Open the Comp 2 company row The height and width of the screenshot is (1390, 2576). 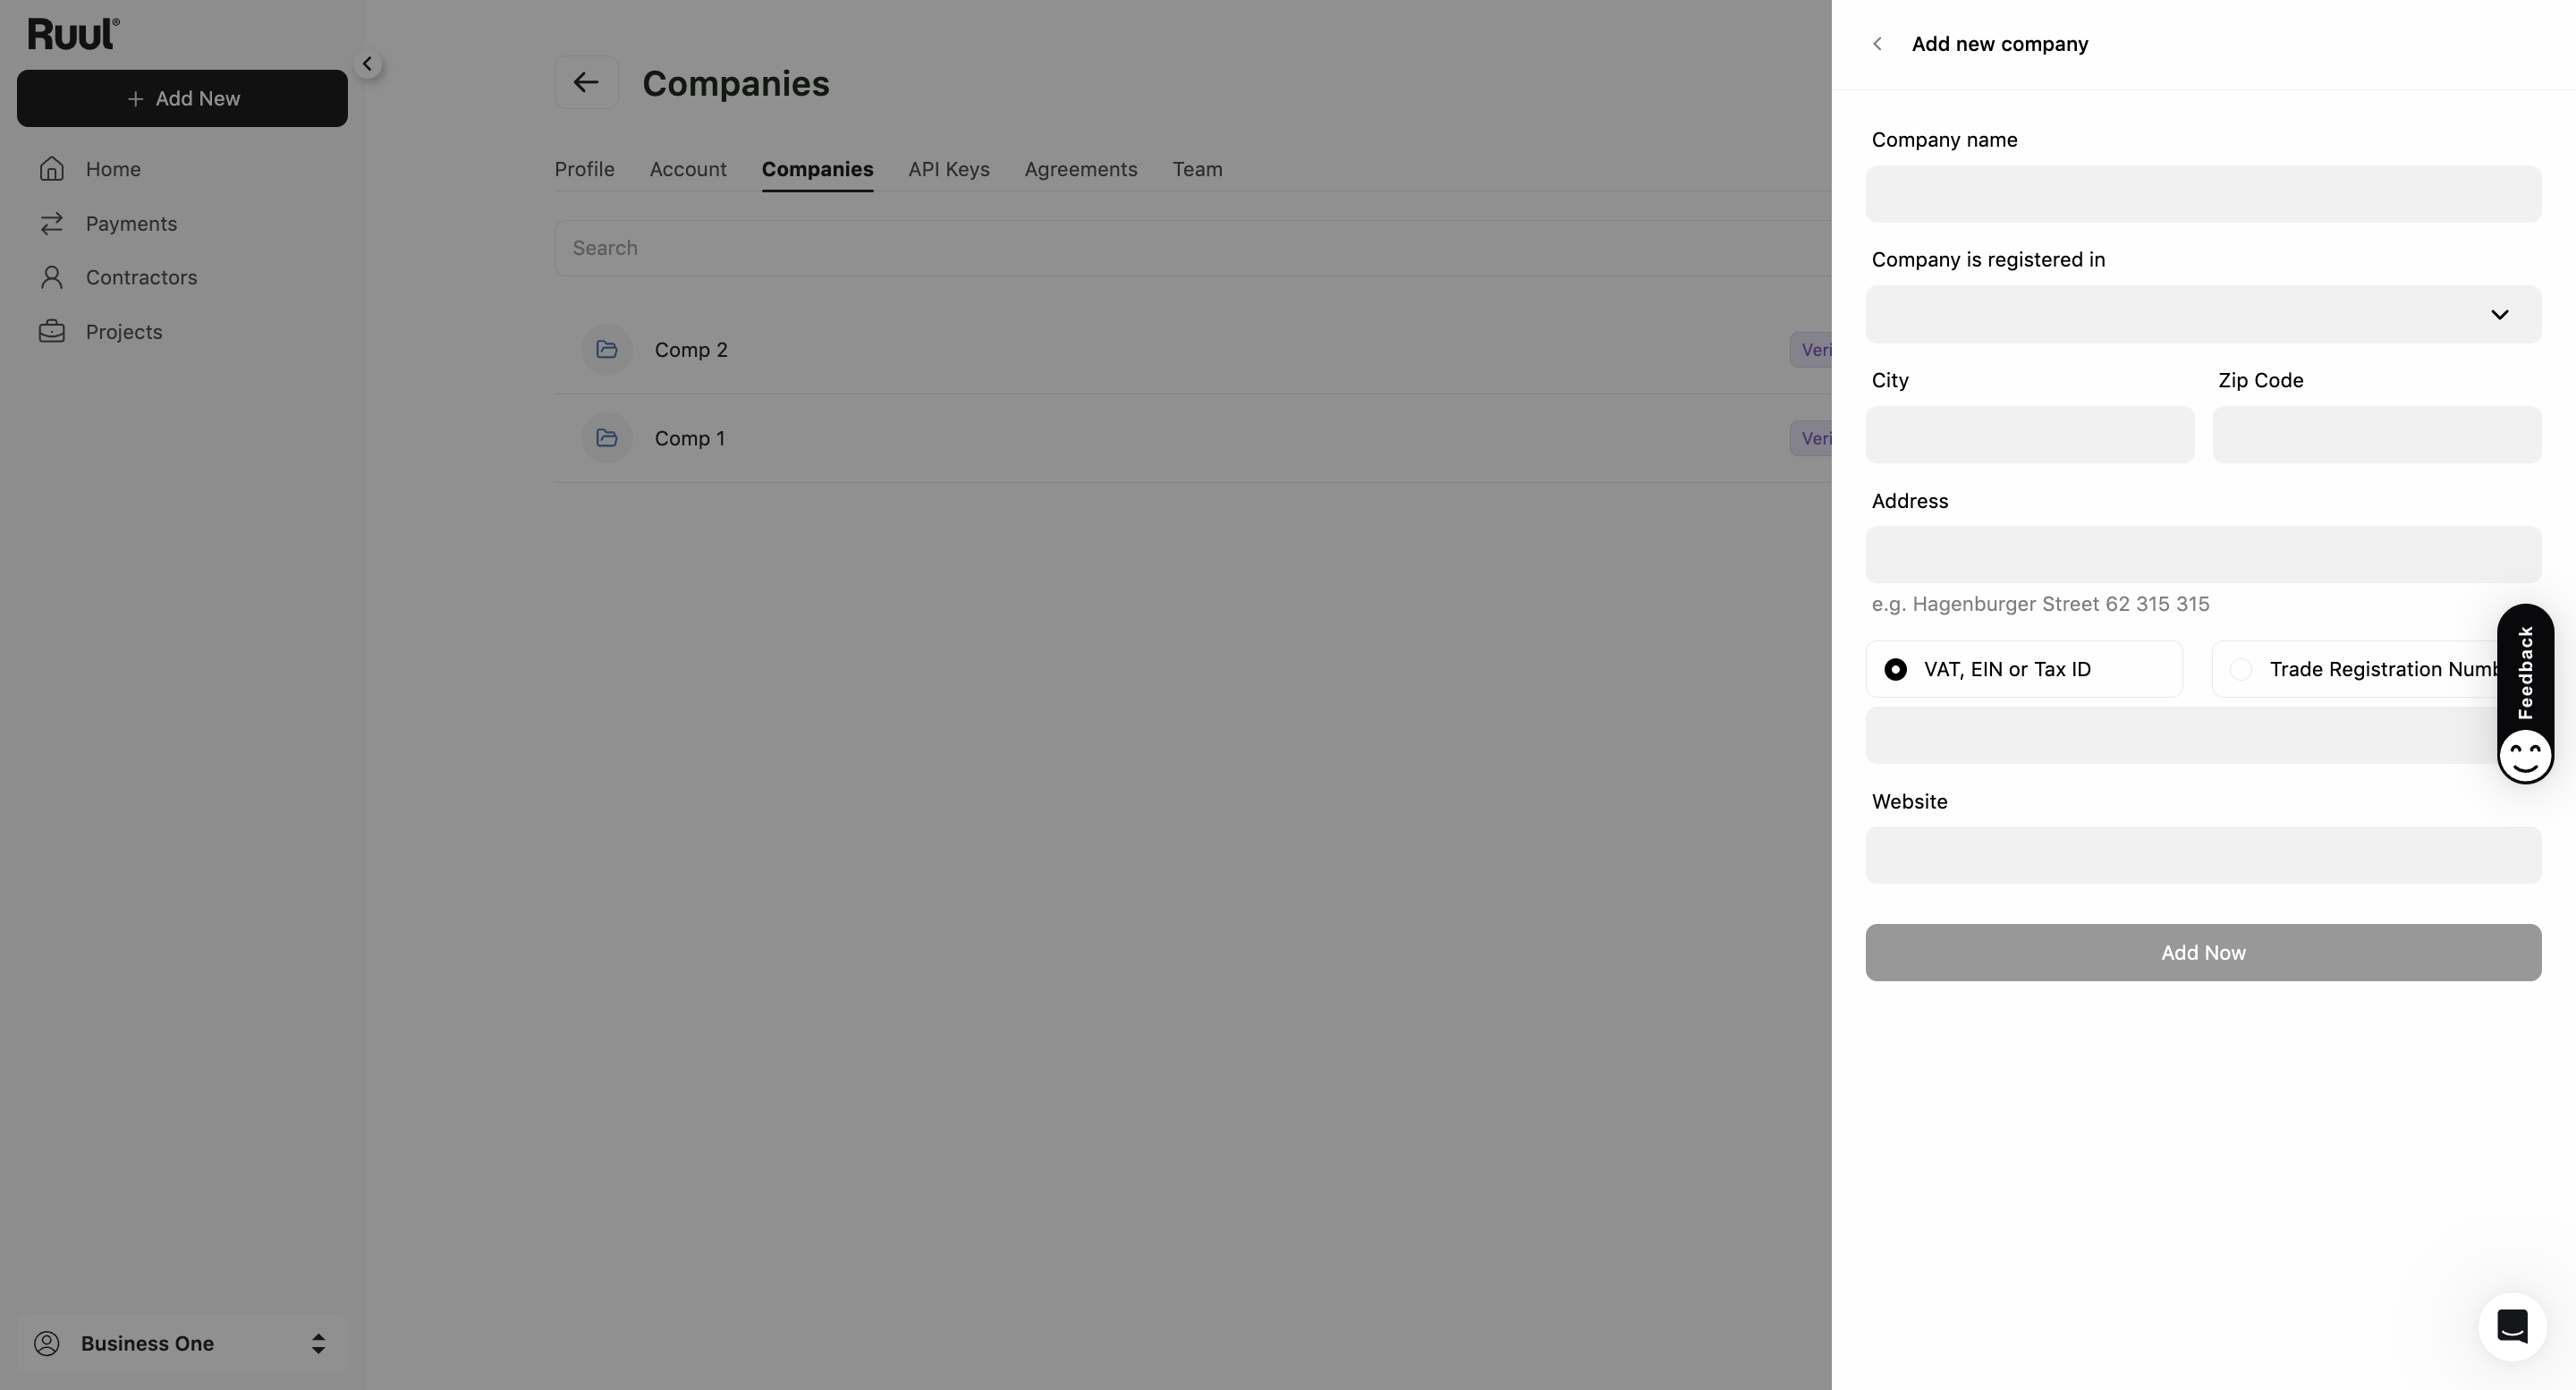coord(1192,349)
